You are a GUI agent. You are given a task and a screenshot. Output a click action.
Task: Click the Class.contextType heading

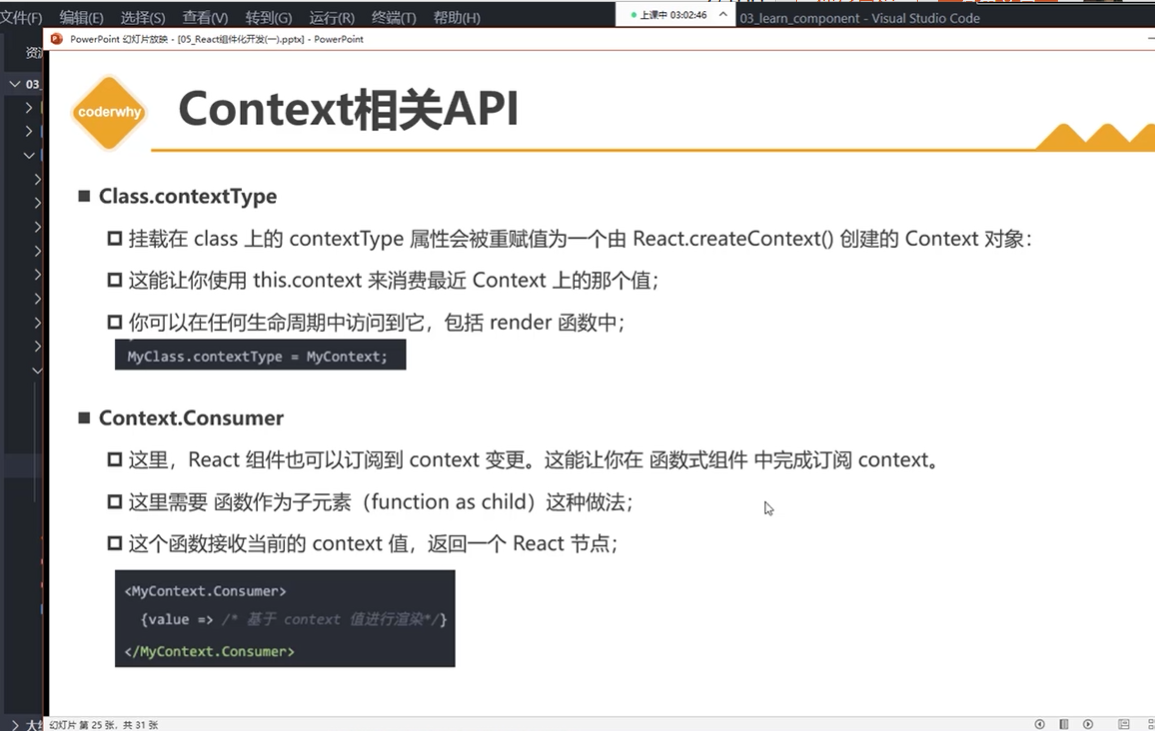(188, 196)
